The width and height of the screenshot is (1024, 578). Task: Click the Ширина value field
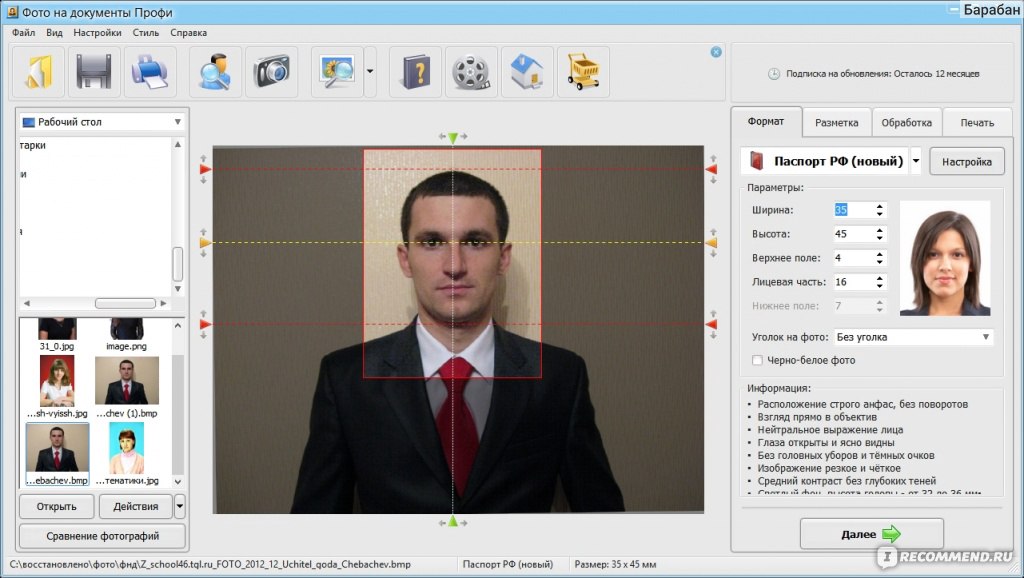(x=853, y=210)
